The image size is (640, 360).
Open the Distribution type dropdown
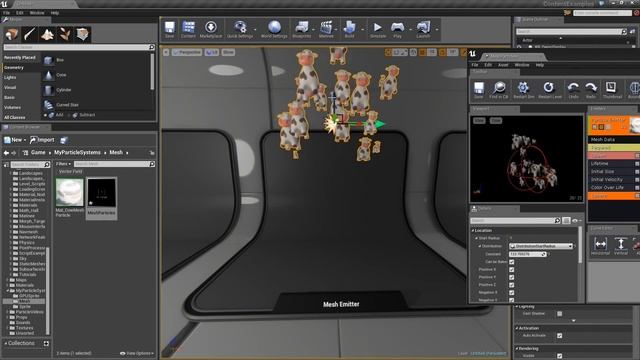tap(541, 246)
